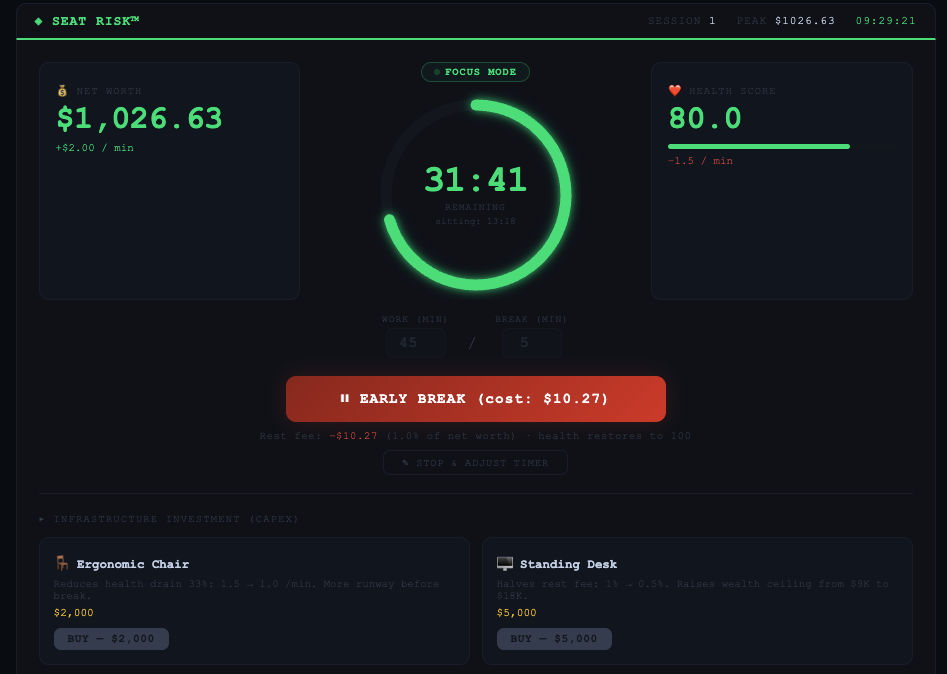Click the Ergonomic Chair title
The image size is (947, 674).
point(132,564)
